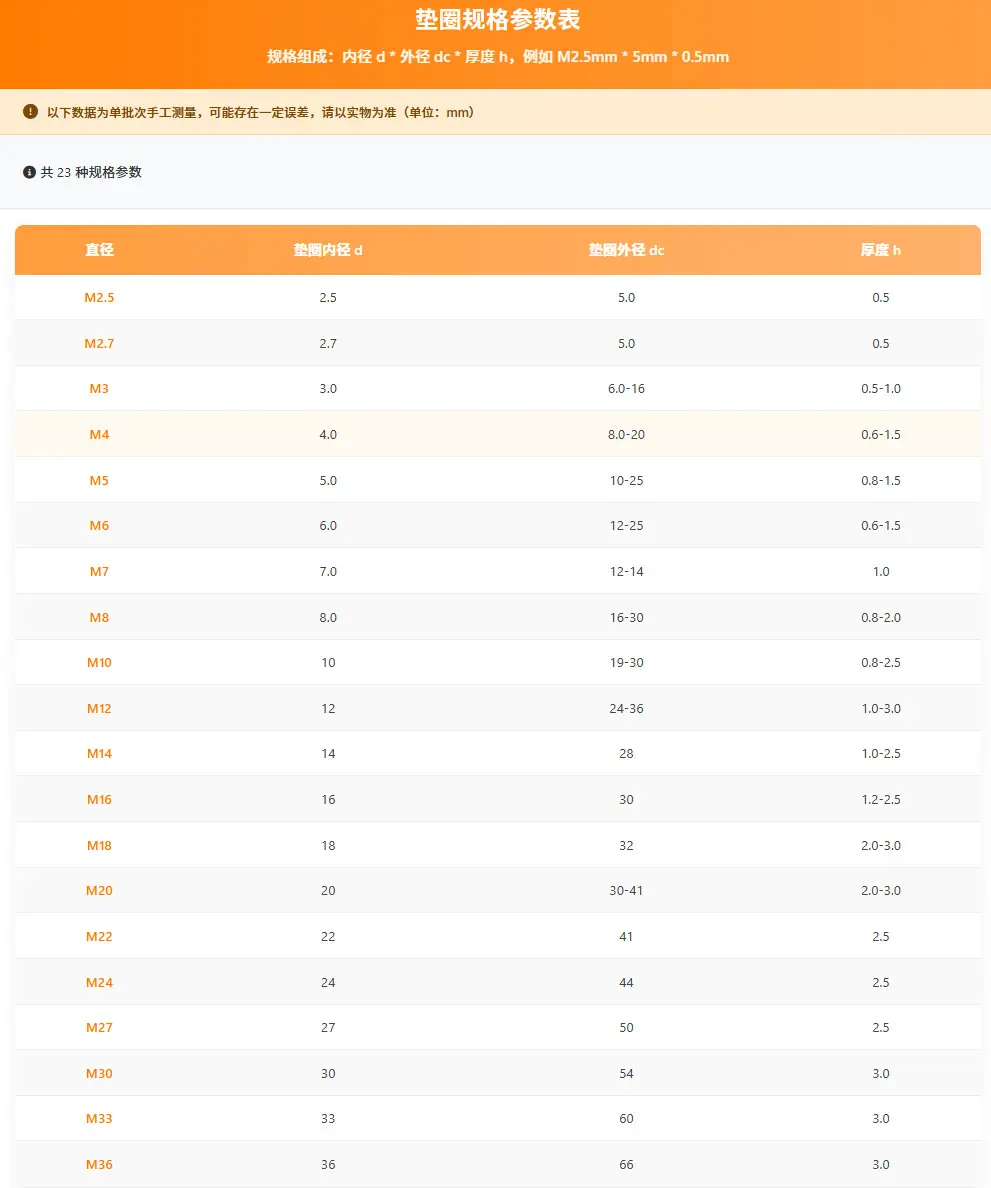This screenshot has height=1188, width=991.
Task: Select the M24 row label
Action: (x=99, y=982)
